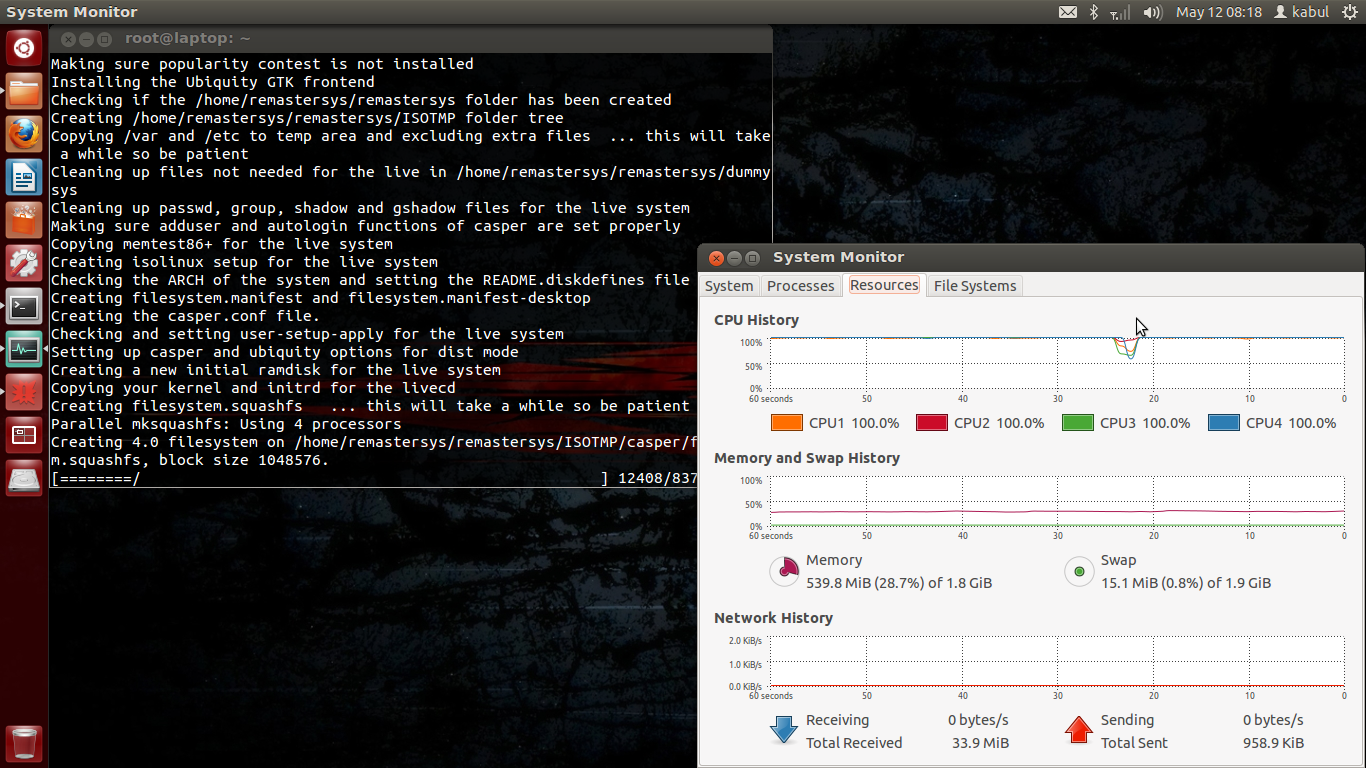Screen dimensions: 1366x768
Task: Launch LibreOffice Writer from the launcher
Action: click(x=24, y=178)
